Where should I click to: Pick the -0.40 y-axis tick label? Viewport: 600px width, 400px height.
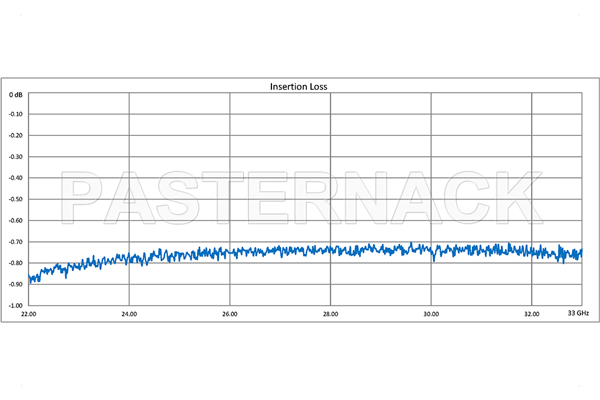pyautogui.click(x=16, y=178)
